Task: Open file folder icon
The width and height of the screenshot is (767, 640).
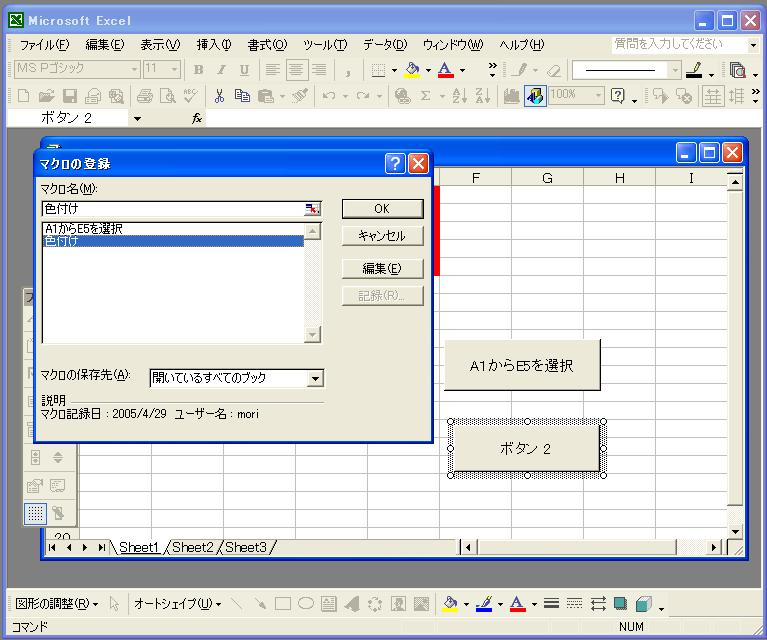Action: pos(46,95)
